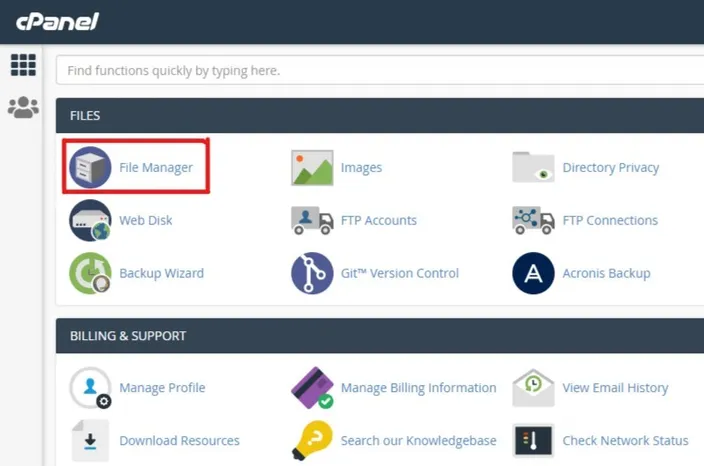
Task: Select Manage Billing Information link
Action: click(418, 387)
